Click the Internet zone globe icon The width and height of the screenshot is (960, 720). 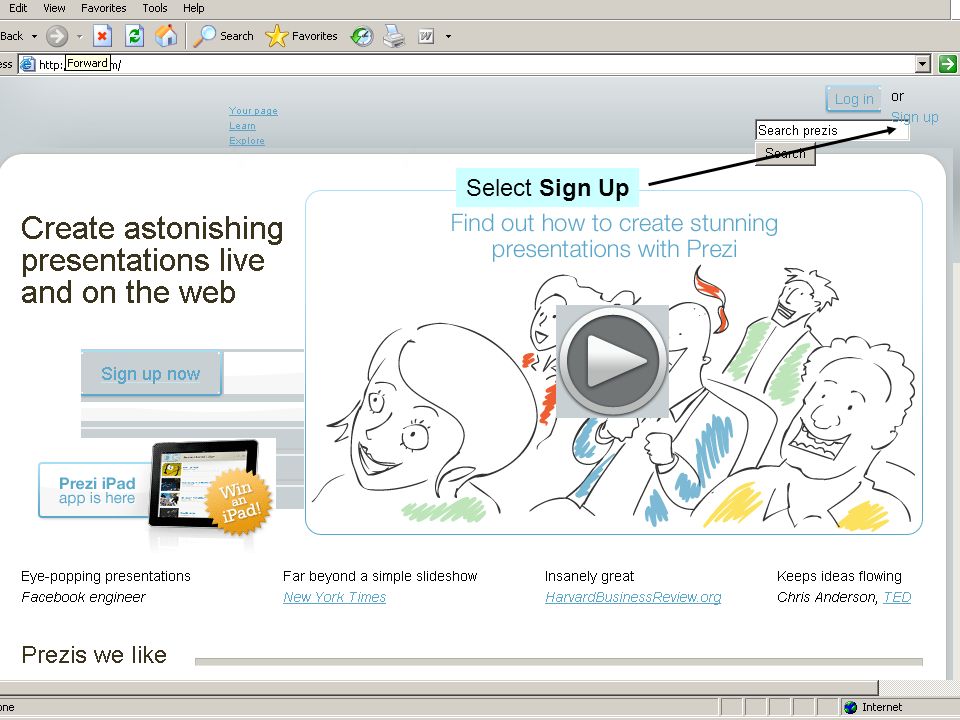coord(850,707)
